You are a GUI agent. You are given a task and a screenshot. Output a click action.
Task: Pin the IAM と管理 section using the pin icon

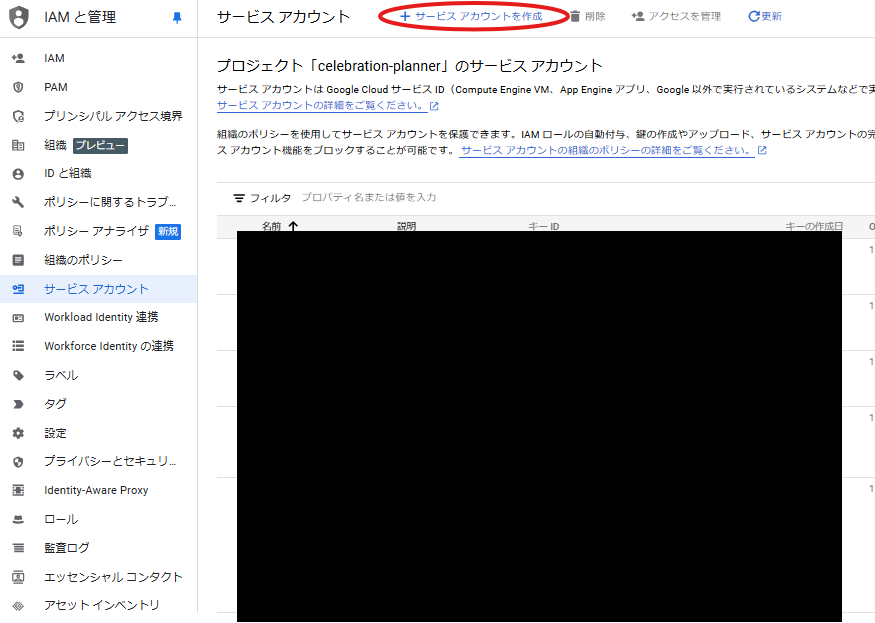(178, 17)
